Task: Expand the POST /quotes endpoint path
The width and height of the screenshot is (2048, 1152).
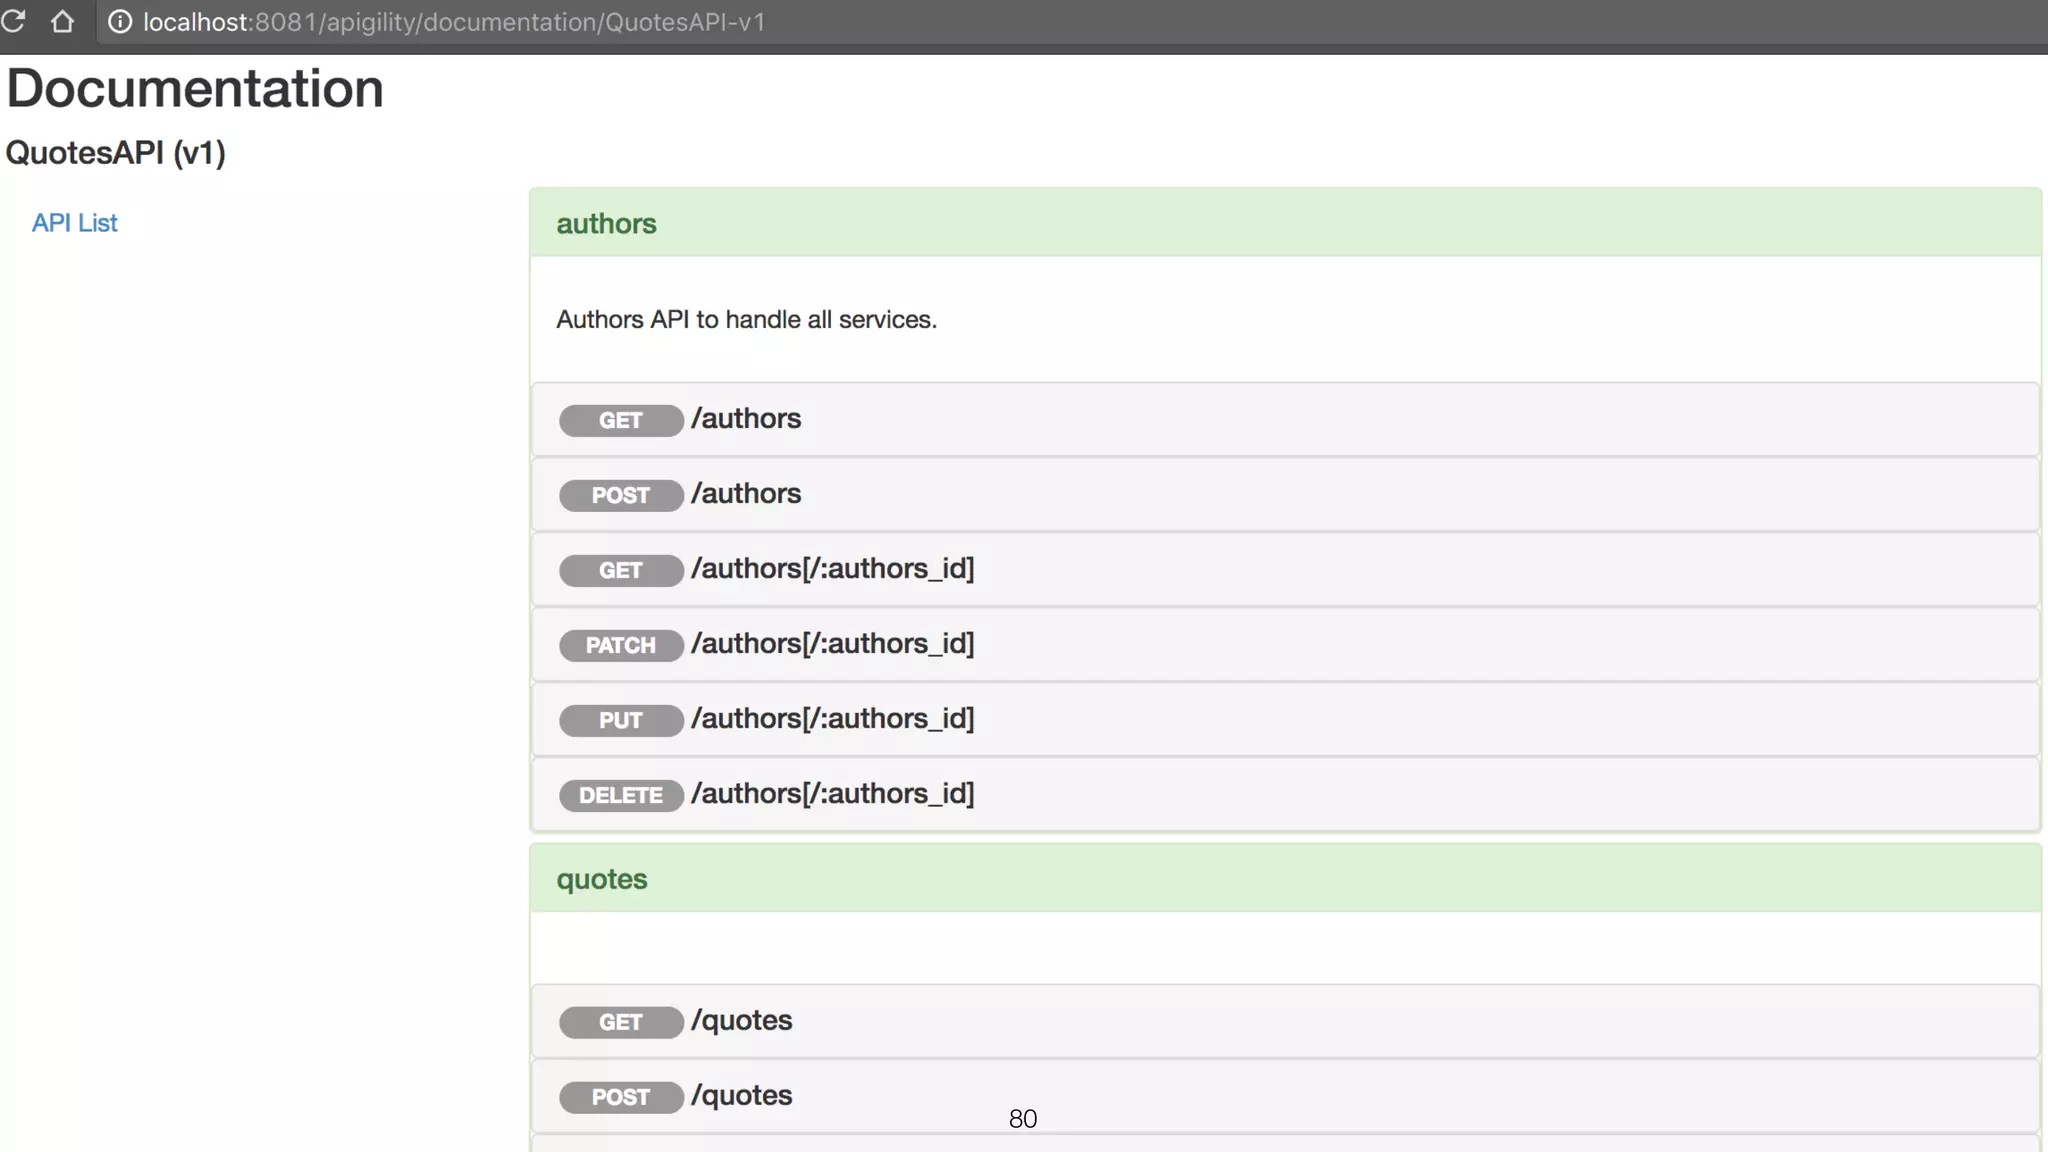Action: coord(741,1096)
